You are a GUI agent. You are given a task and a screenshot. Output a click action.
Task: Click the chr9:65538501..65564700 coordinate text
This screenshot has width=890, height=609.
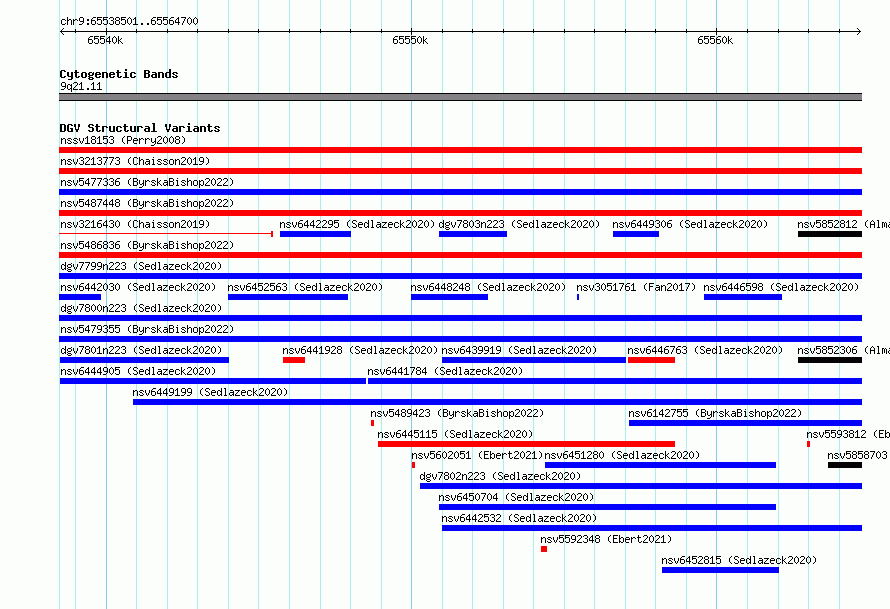[x=129, y=21]
